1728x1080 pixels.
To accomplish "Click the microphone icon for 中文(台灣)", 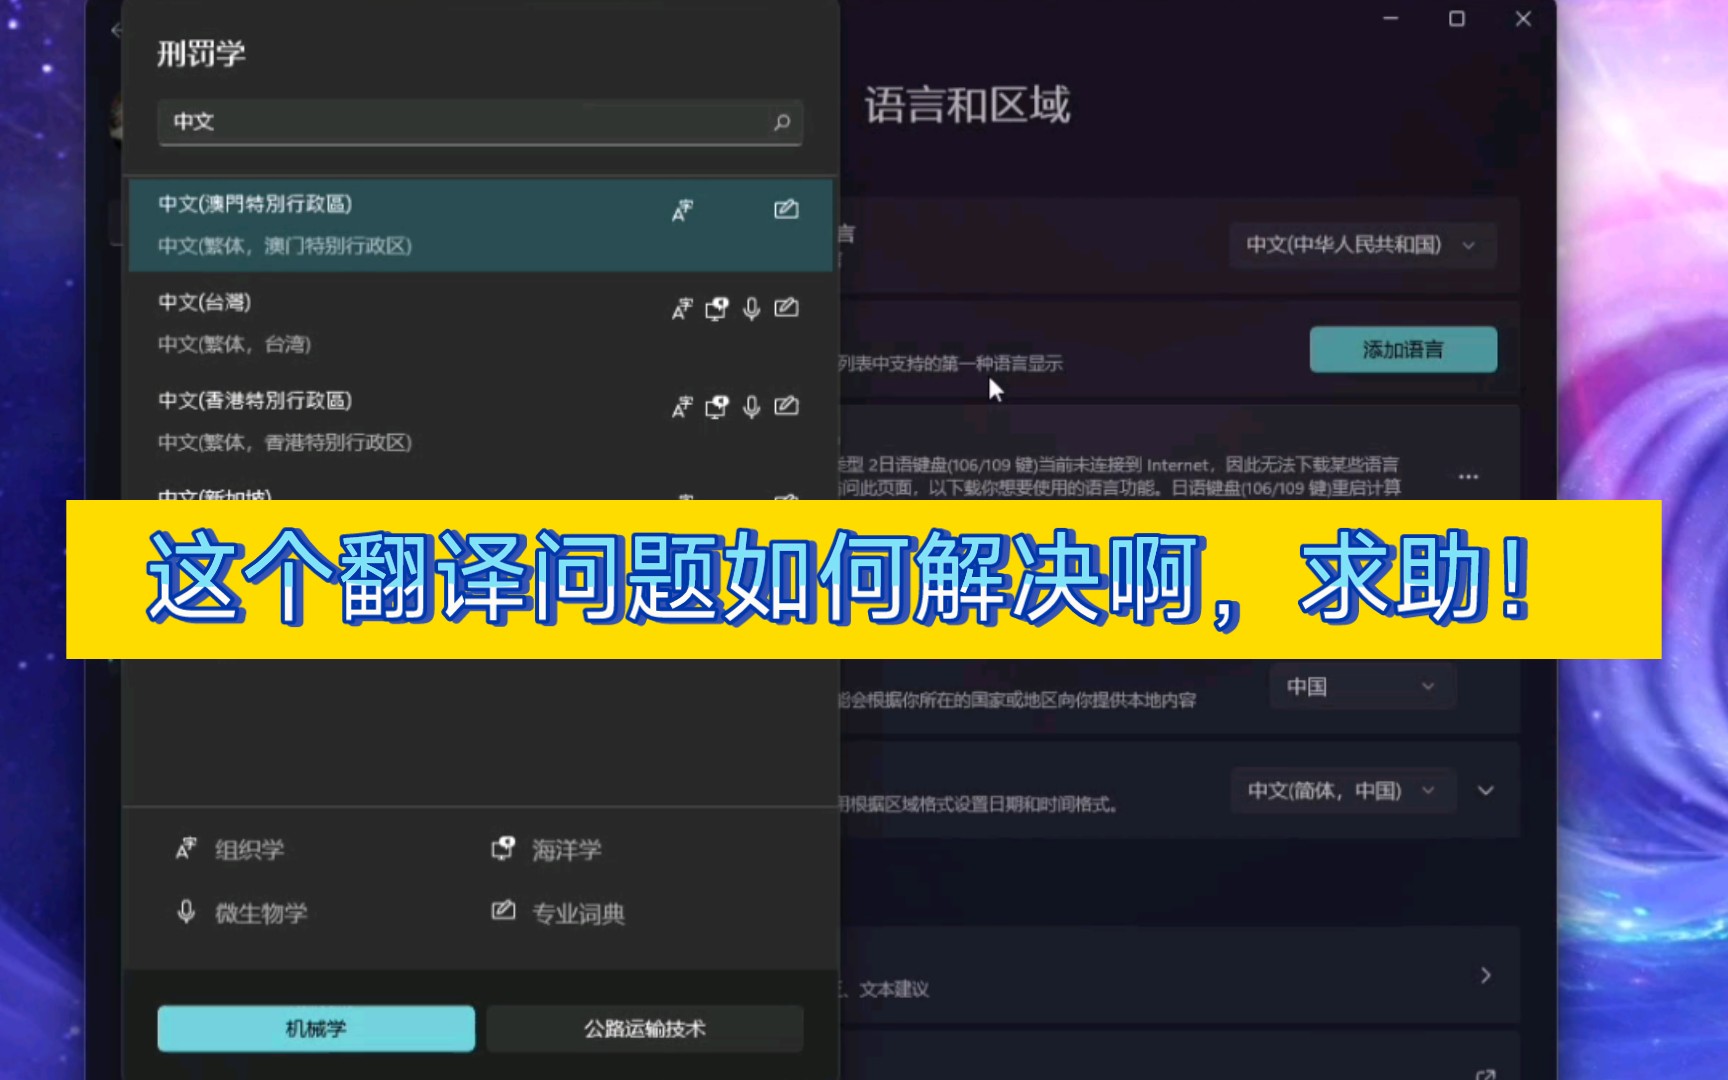I will click(751, 309).
